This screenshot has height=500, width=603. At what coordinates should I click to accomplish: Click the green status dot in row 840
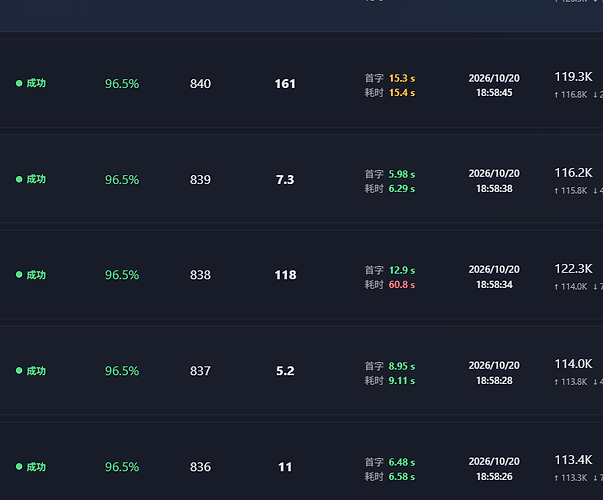pyautogui.click(x=19, y=83)
